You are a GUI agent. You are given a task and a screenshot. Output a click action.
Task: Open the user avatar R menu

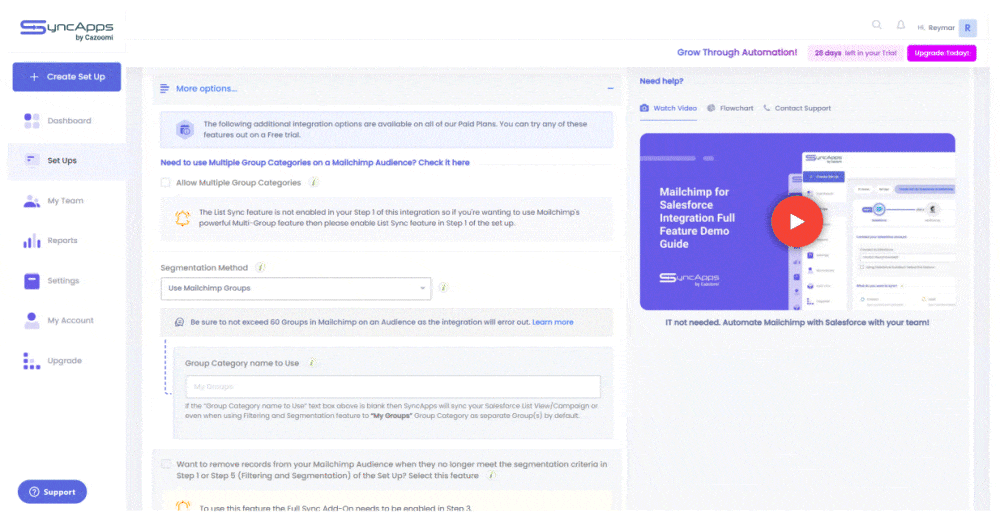point(967,28)
